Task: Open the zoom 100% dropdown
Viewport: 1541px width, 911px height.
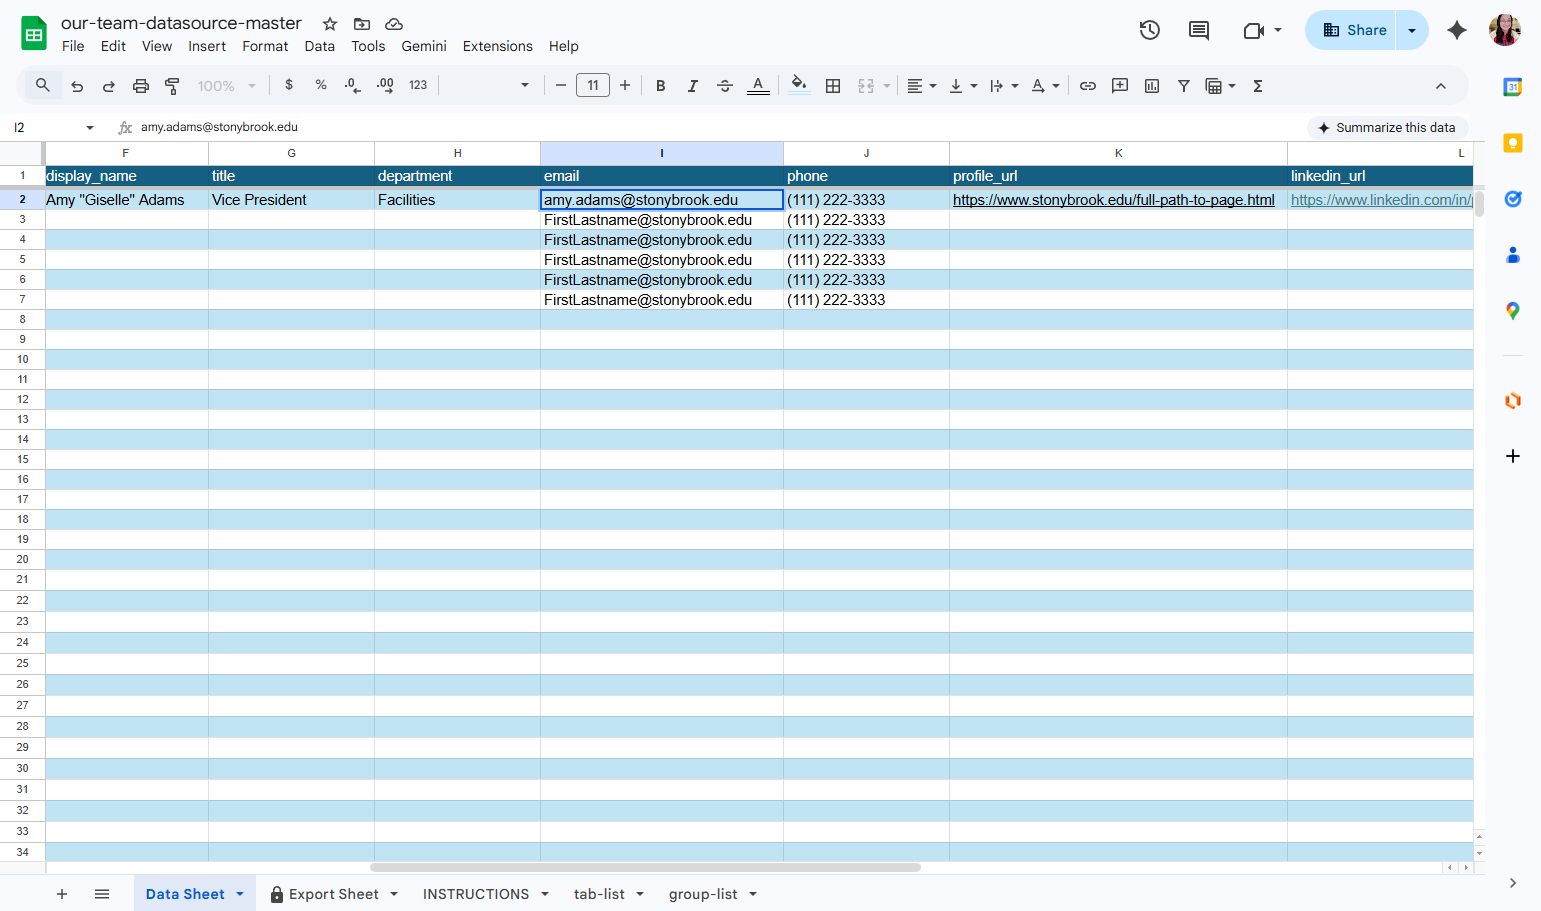Action: tap(226, 86)
